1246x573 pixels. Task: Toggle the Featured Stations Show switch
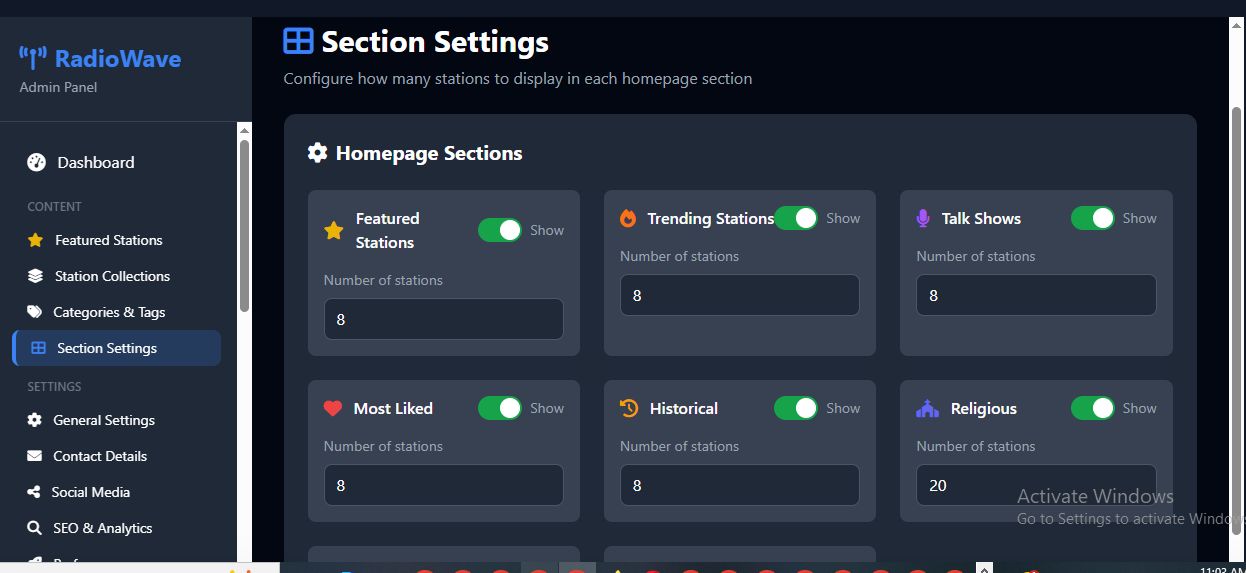pyautogui.click(x=500, y=230)
